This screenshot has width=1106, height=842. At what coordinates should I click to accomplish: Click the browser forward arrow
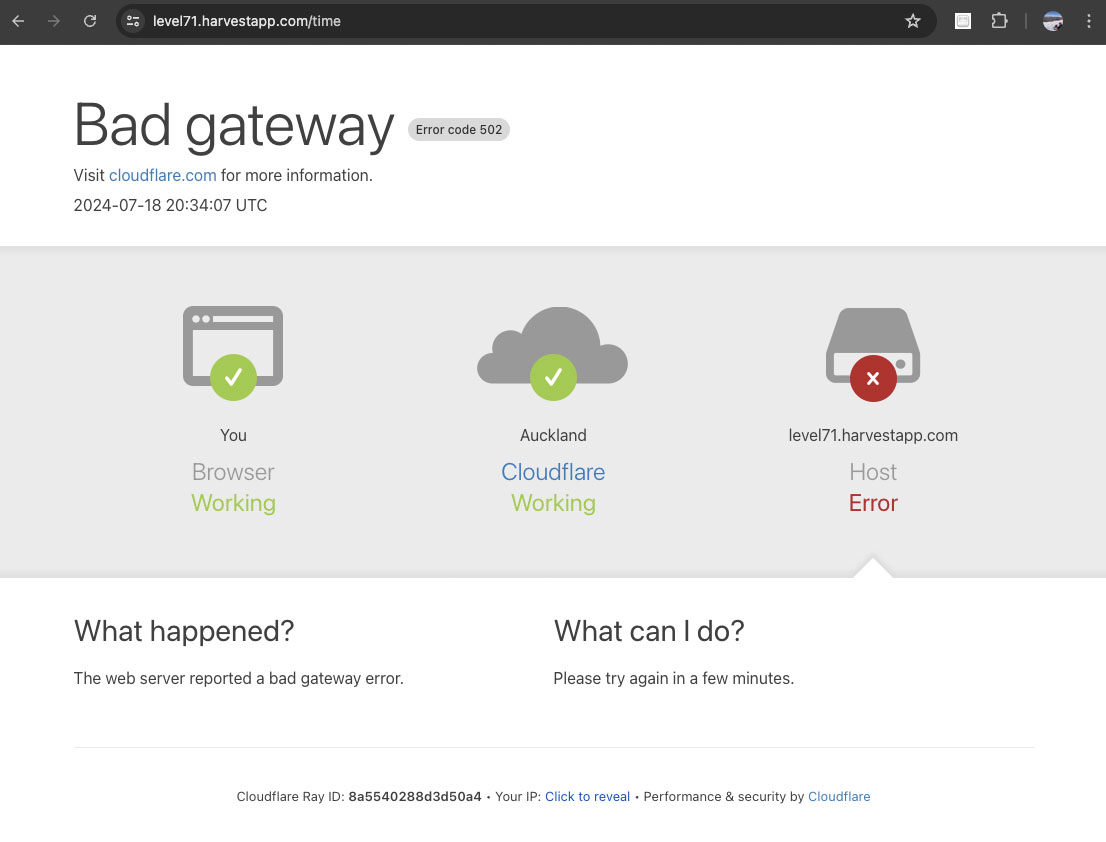[54, 21]
